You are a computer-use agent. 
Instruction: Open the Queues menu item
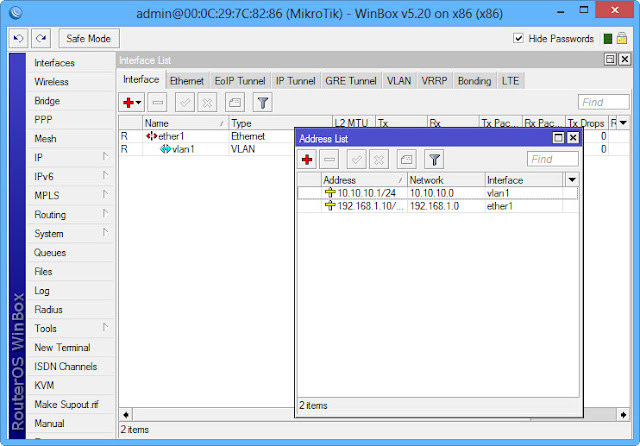[70, 253]
